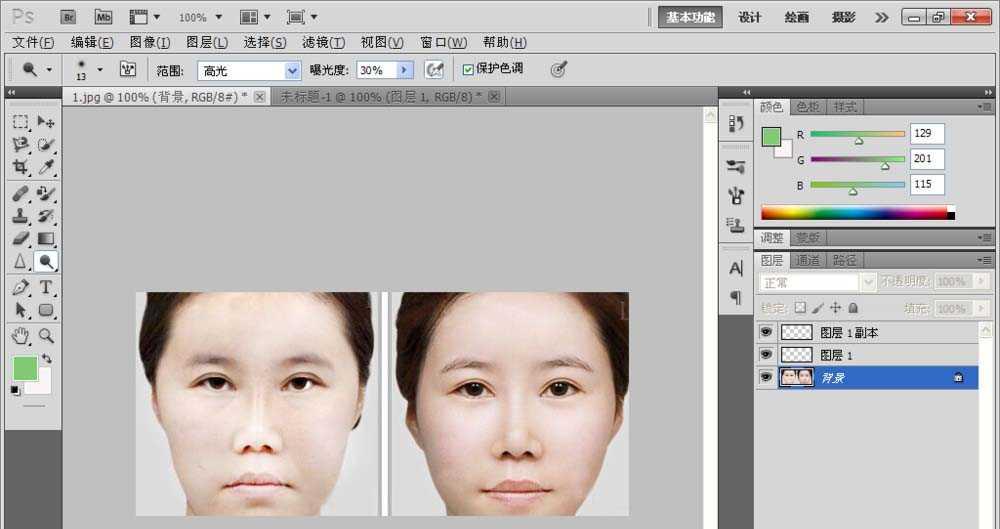This screenshot has width=1000, height=529.
Task: Select the 摄影 workspace
Action: point(843,17)
